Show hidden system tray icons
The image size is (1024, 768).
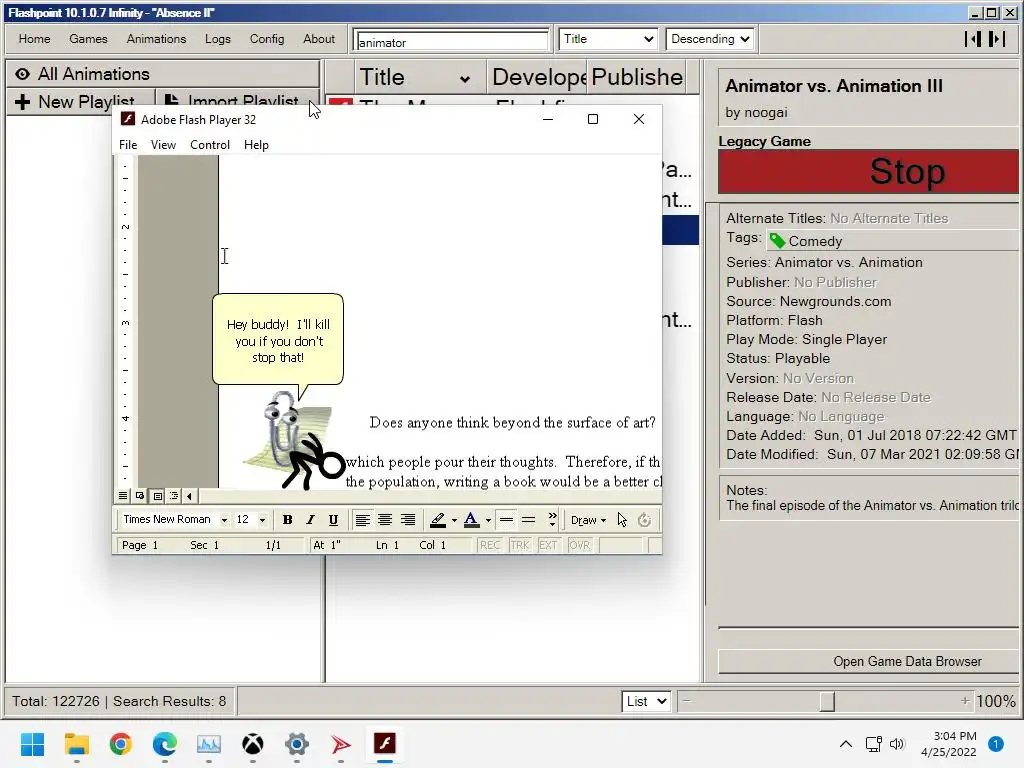[846, 743]
